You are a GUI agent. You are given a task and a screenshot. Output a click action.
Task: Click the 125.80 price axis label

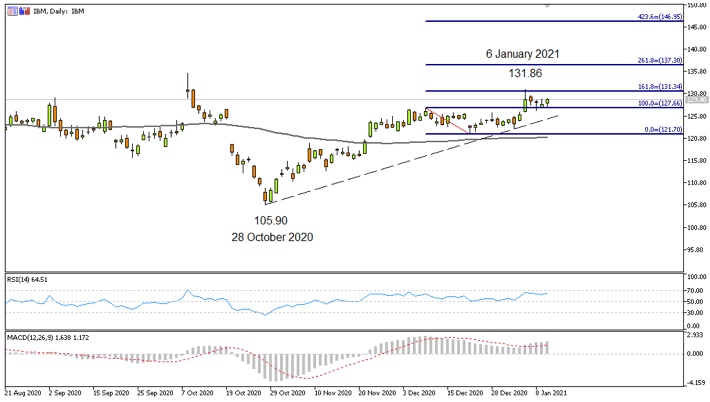(x=698, y=116)
